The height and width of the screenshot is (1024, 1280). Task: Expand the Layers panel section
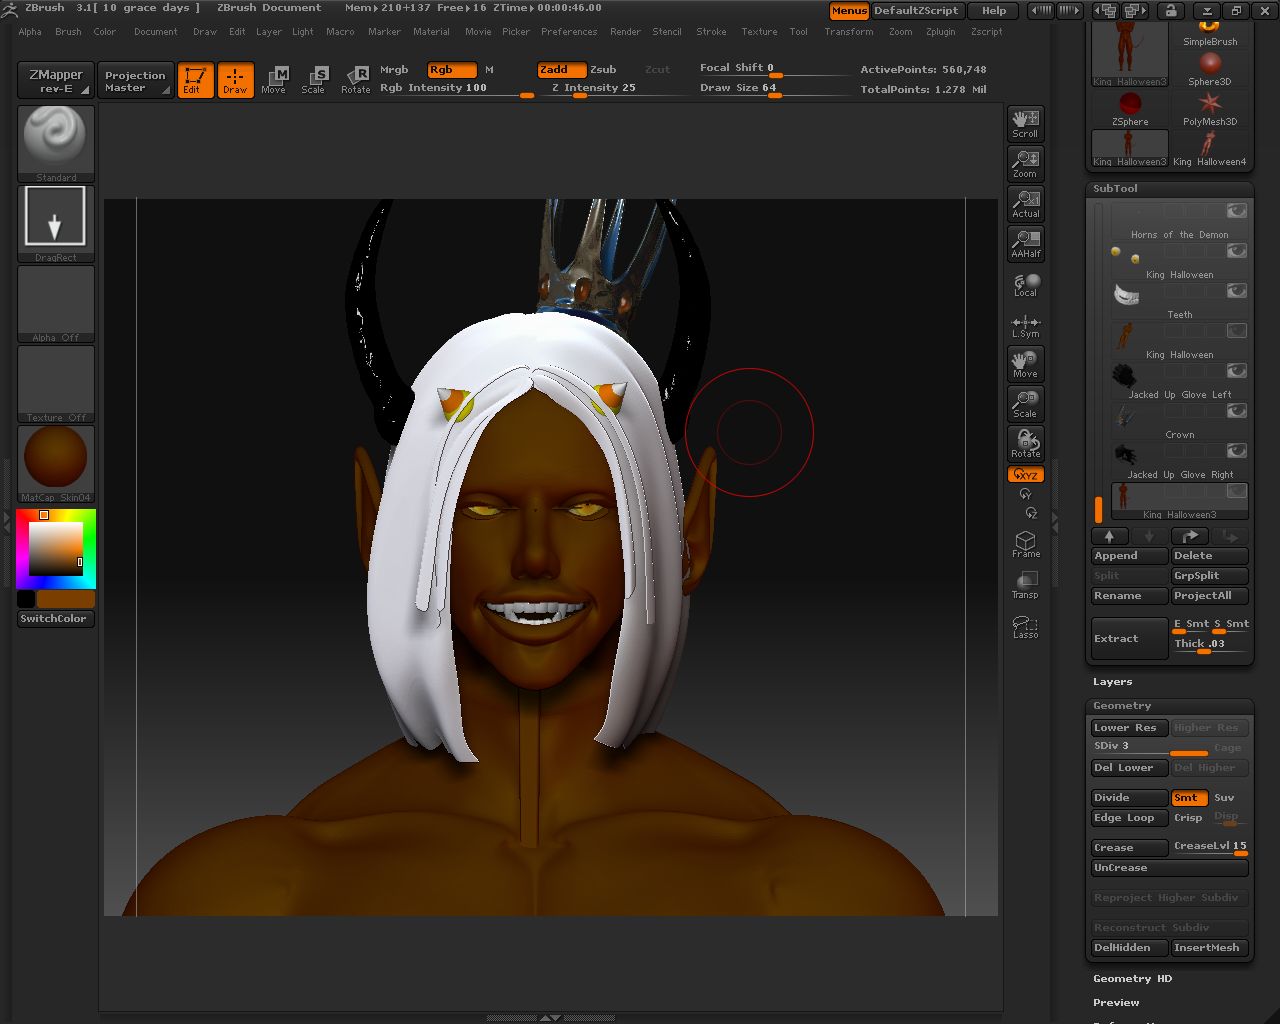(1112, 682)
